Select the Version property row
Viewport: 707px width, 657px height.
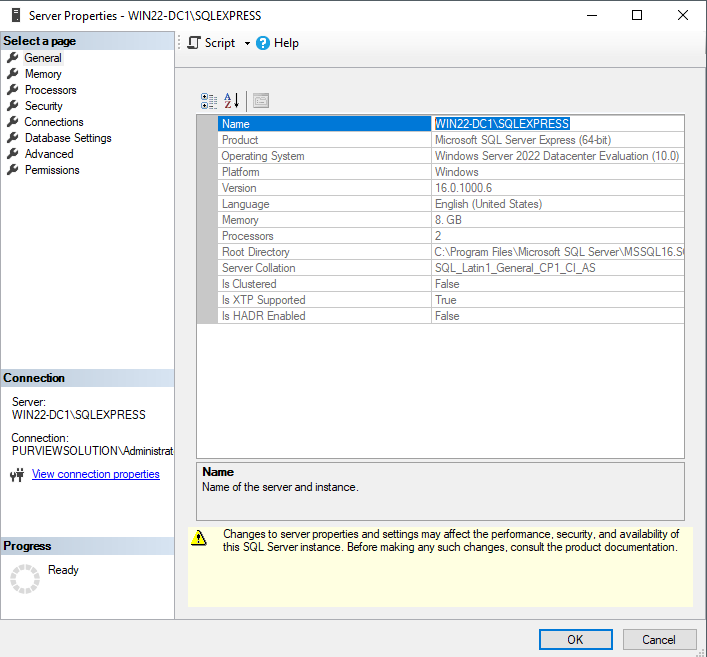pyautogui.click(x=451, y=188)
